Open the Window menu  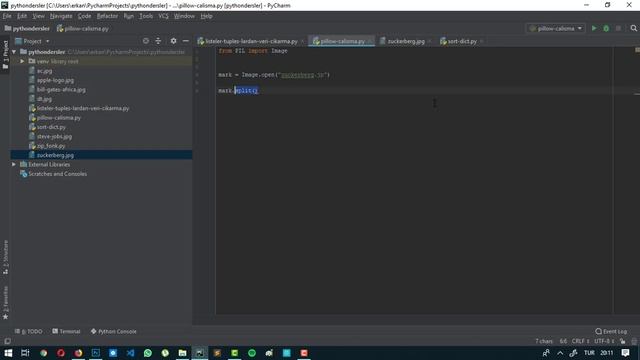pyautogui.click(x=184, y=16)
